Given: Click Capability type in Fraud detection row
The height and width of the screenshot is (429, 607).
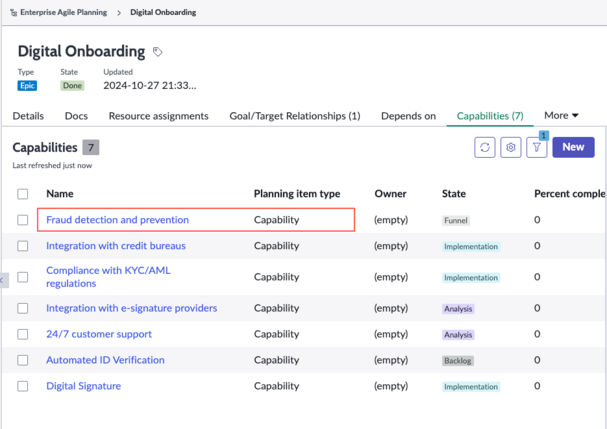Looking at the screenshot, I should pyautogui.click(x=276, y=220).
